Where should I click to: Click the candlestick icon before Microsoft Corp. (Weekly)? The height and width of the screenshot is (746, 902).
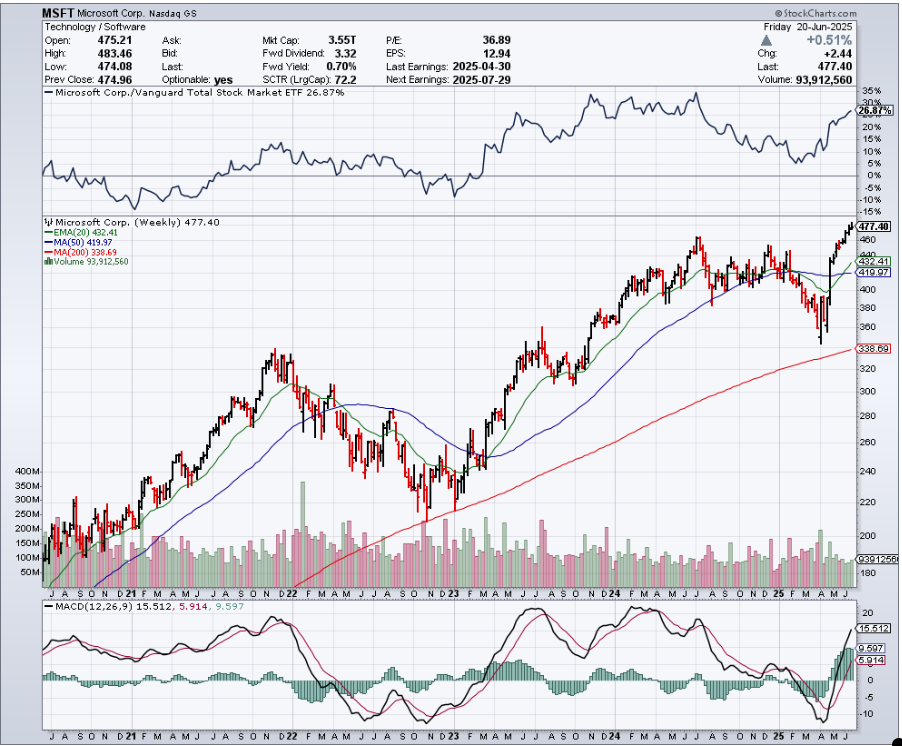tap(48, 222)
